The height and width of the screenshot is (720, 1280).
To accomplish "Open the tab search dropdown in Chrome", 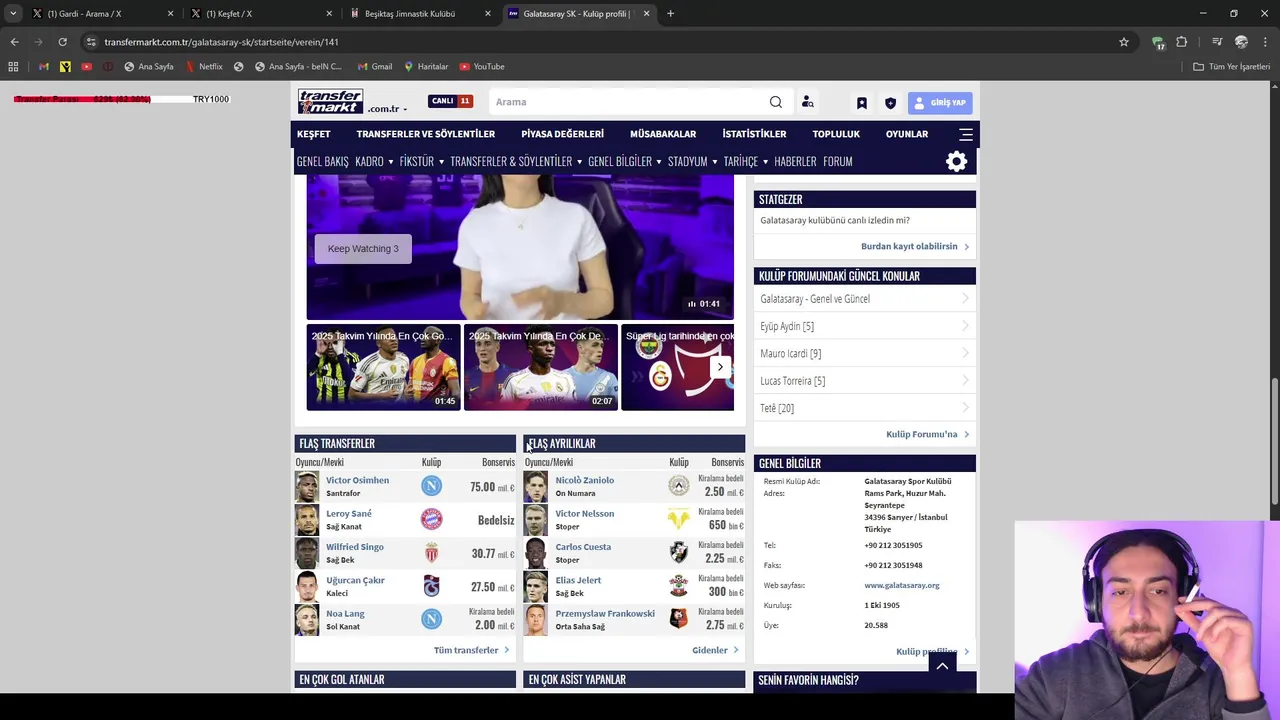I will (14, 14).
